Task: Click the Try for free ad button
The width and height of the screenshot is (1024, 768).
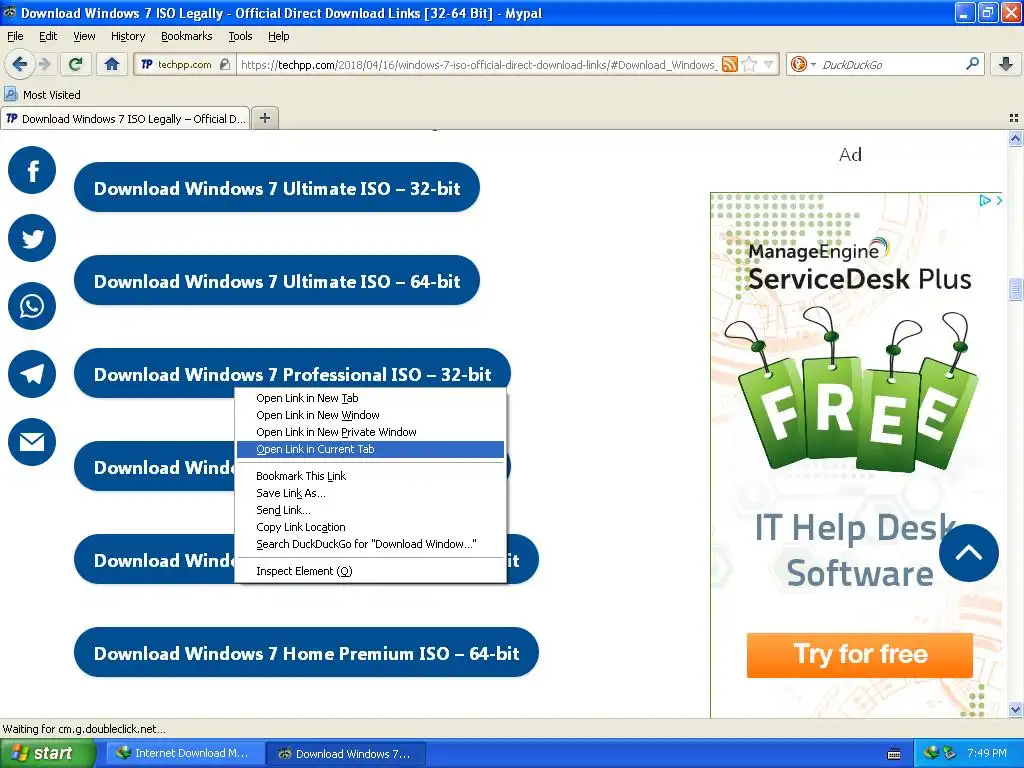Action: [x=859, y=654]
